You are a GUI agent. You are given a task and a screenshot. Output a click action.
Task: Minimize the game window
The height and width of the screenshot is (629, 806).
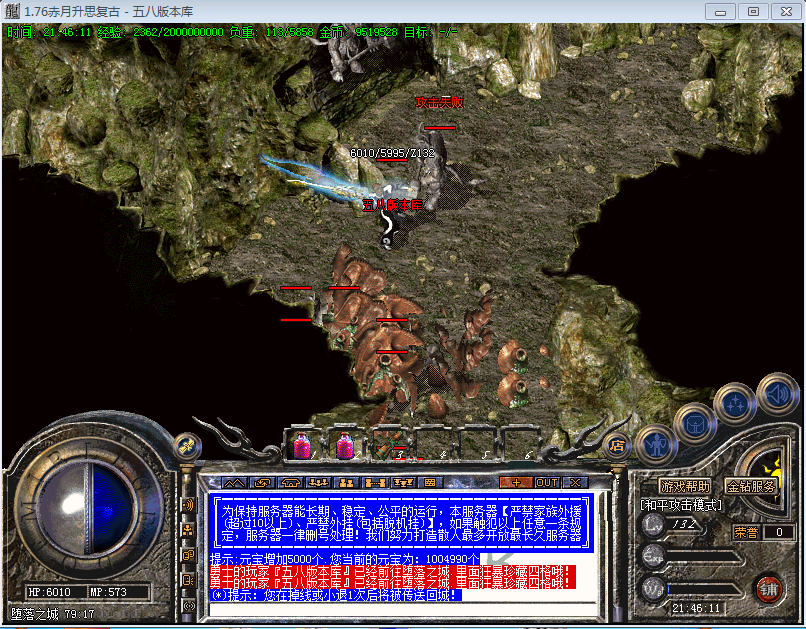click(721, 12)
